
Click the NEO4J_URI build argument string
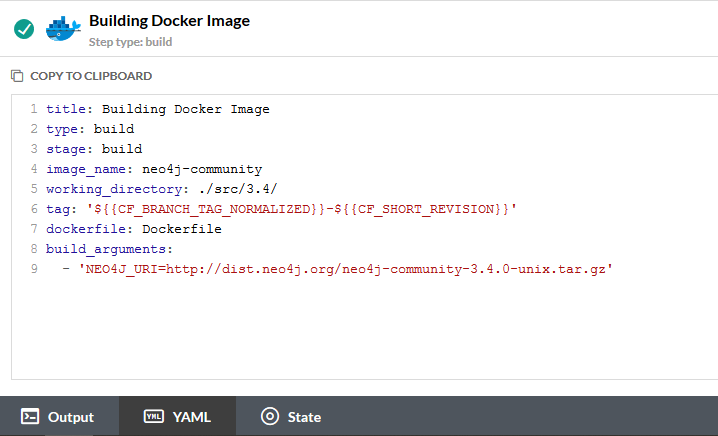coord(343,269)
